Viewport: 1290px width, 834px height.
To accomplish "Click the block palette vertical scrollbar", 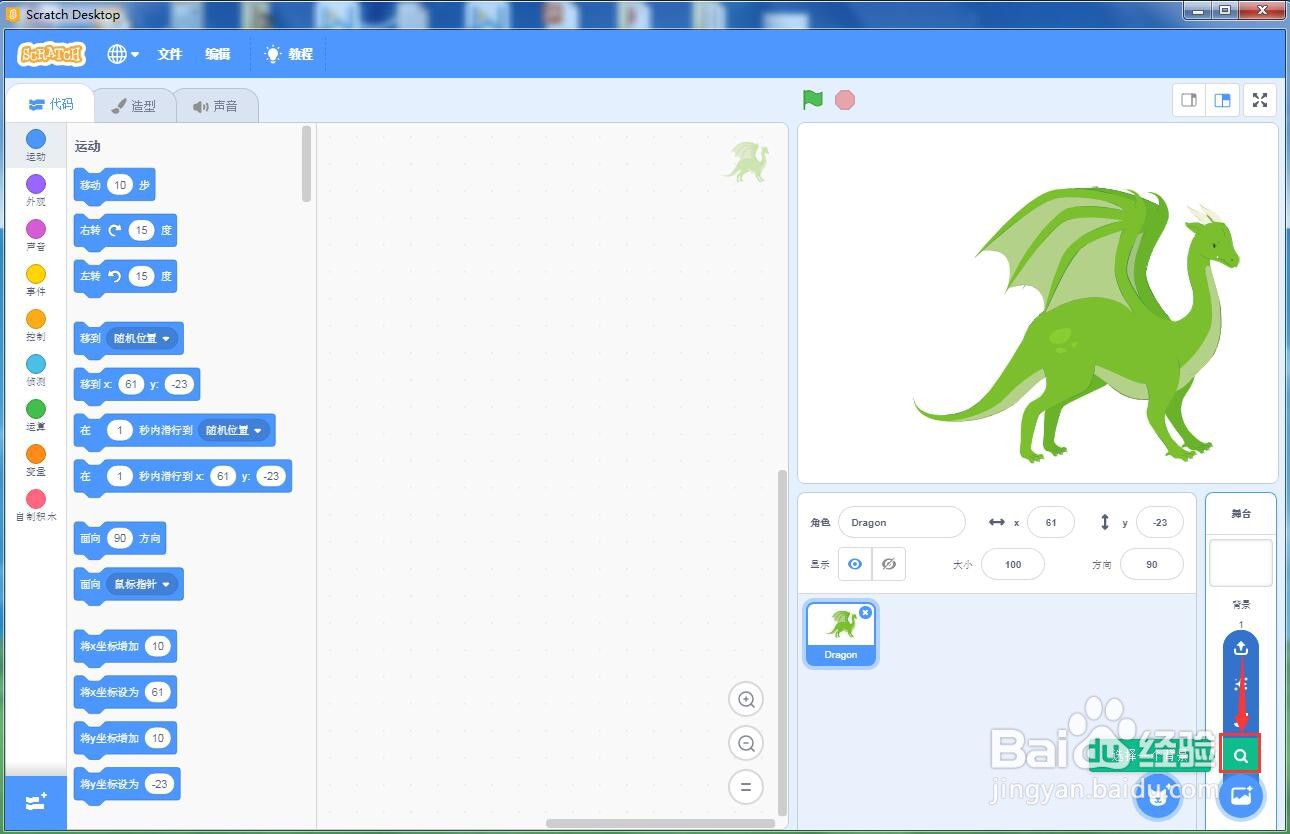I will tap(306, 164).
